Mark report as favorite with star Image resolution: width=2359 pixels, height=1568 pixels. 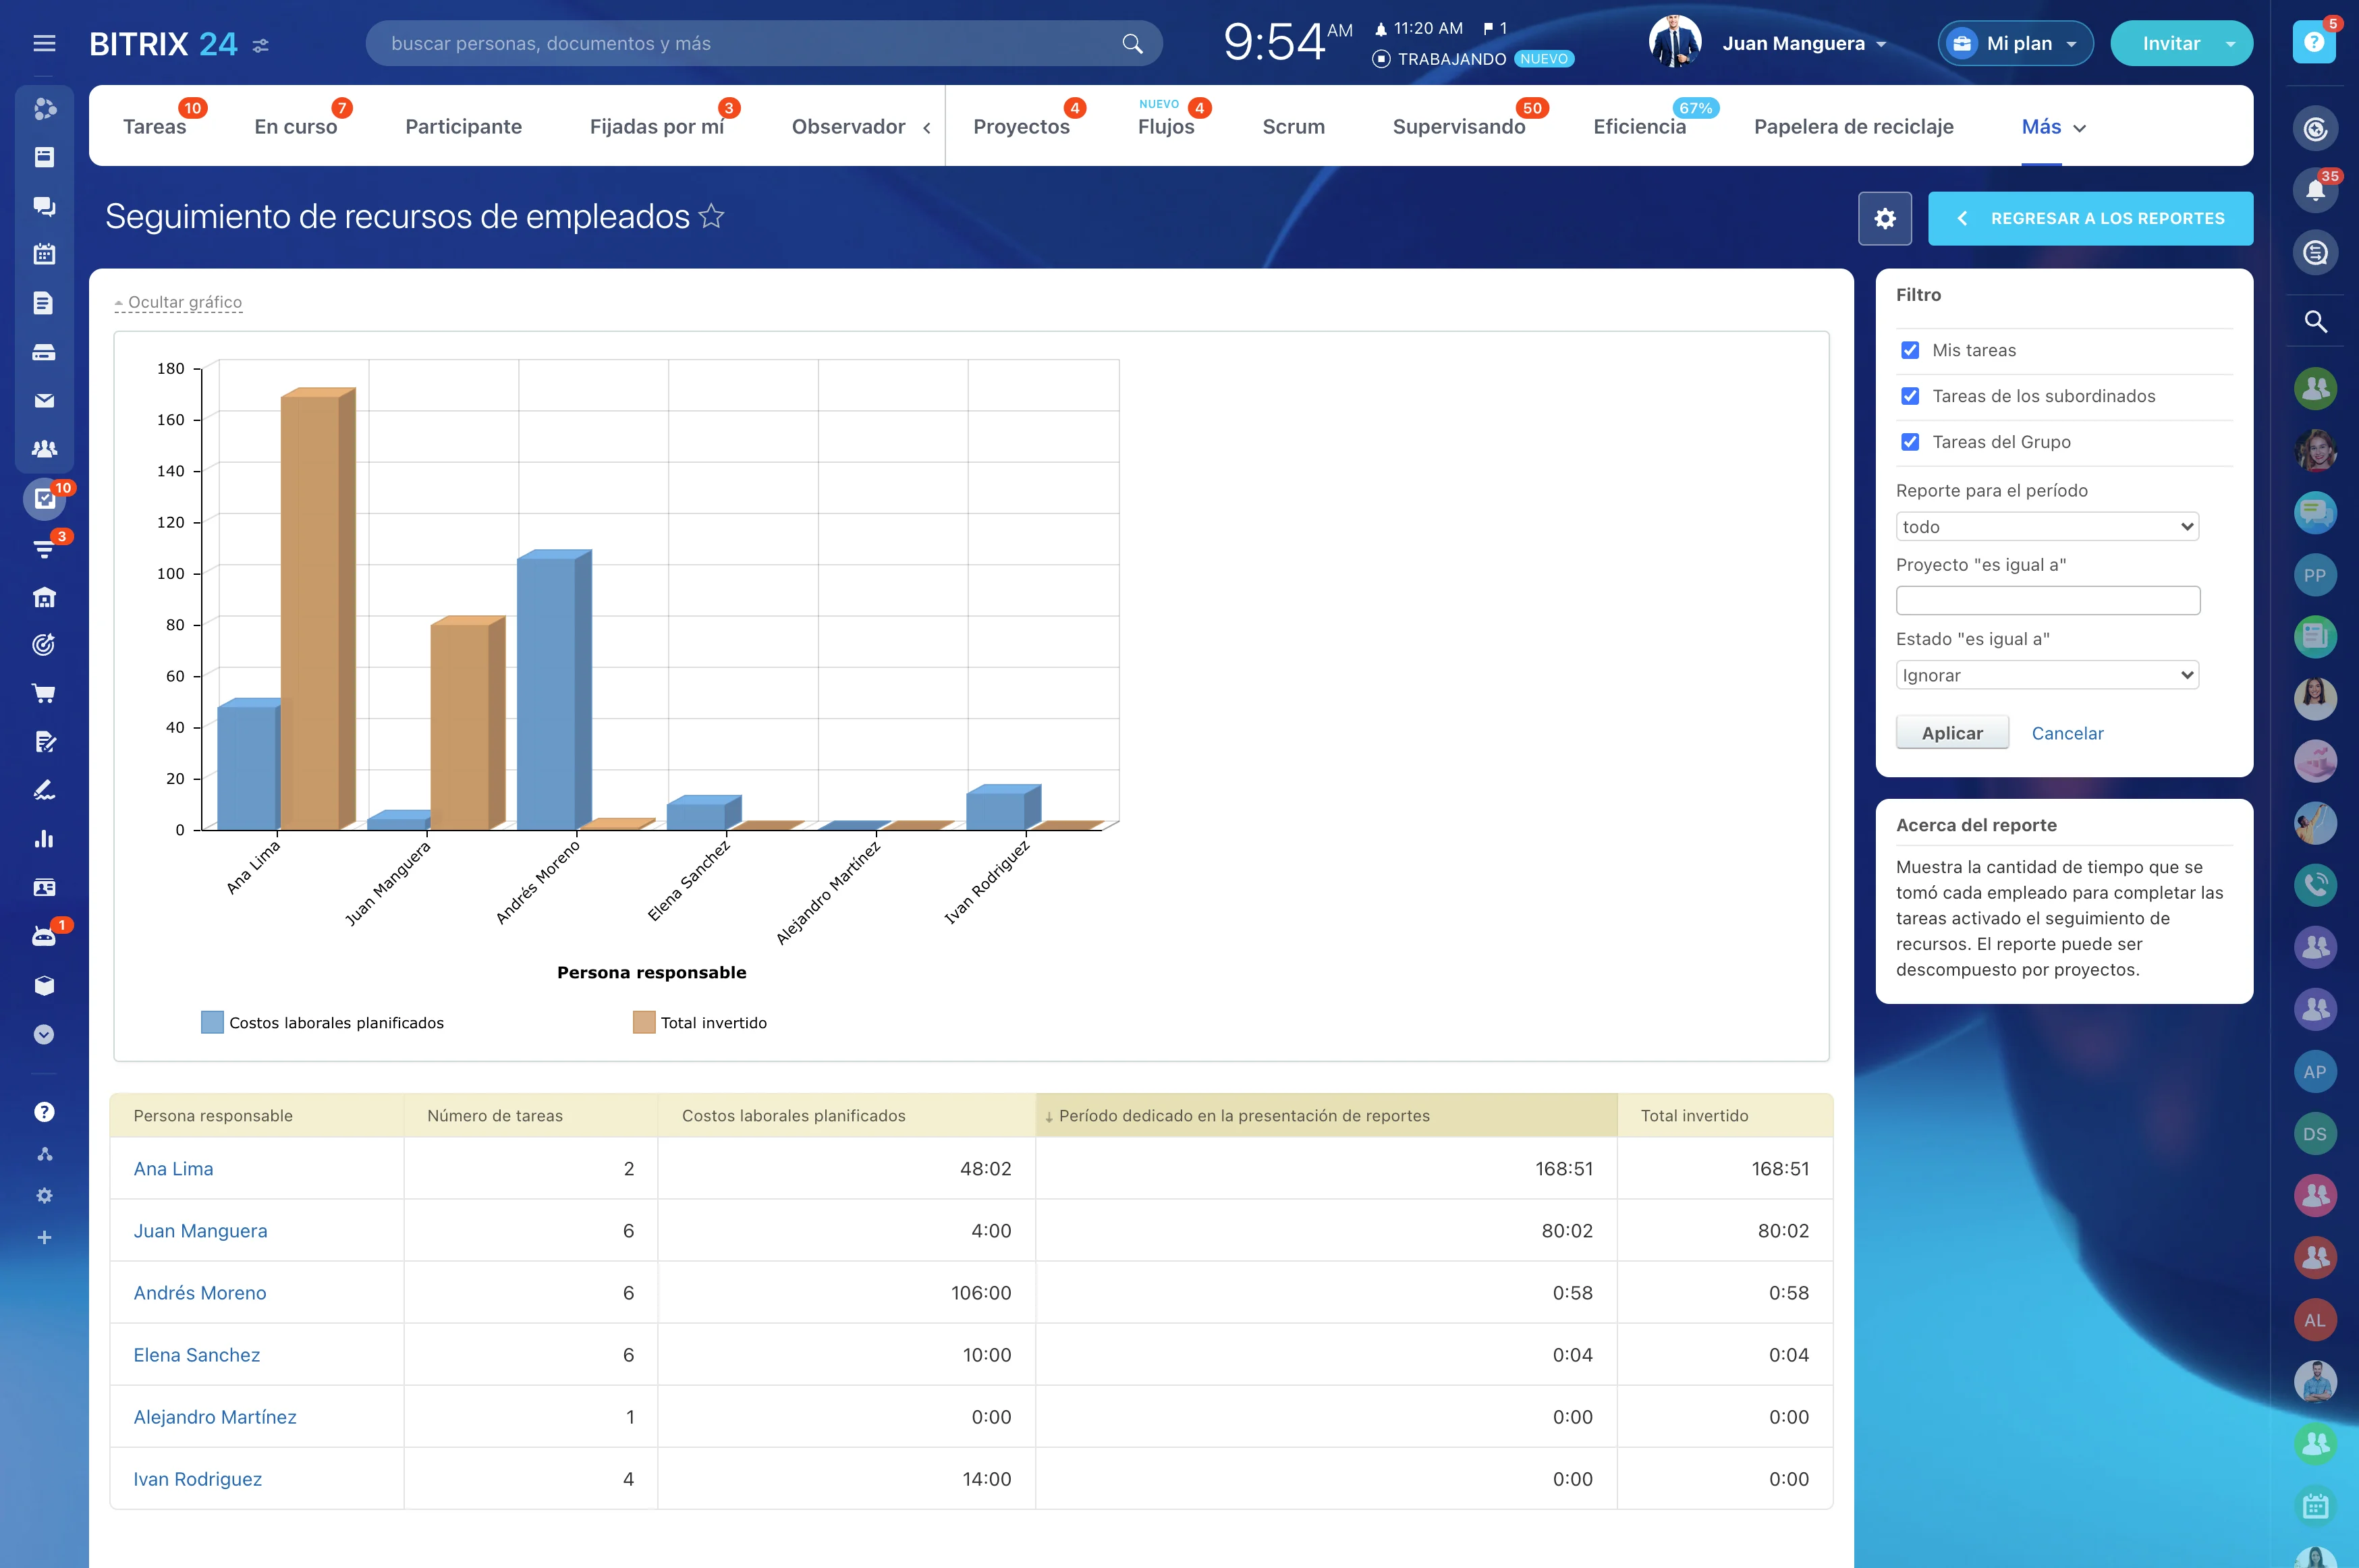coord(711,216)
